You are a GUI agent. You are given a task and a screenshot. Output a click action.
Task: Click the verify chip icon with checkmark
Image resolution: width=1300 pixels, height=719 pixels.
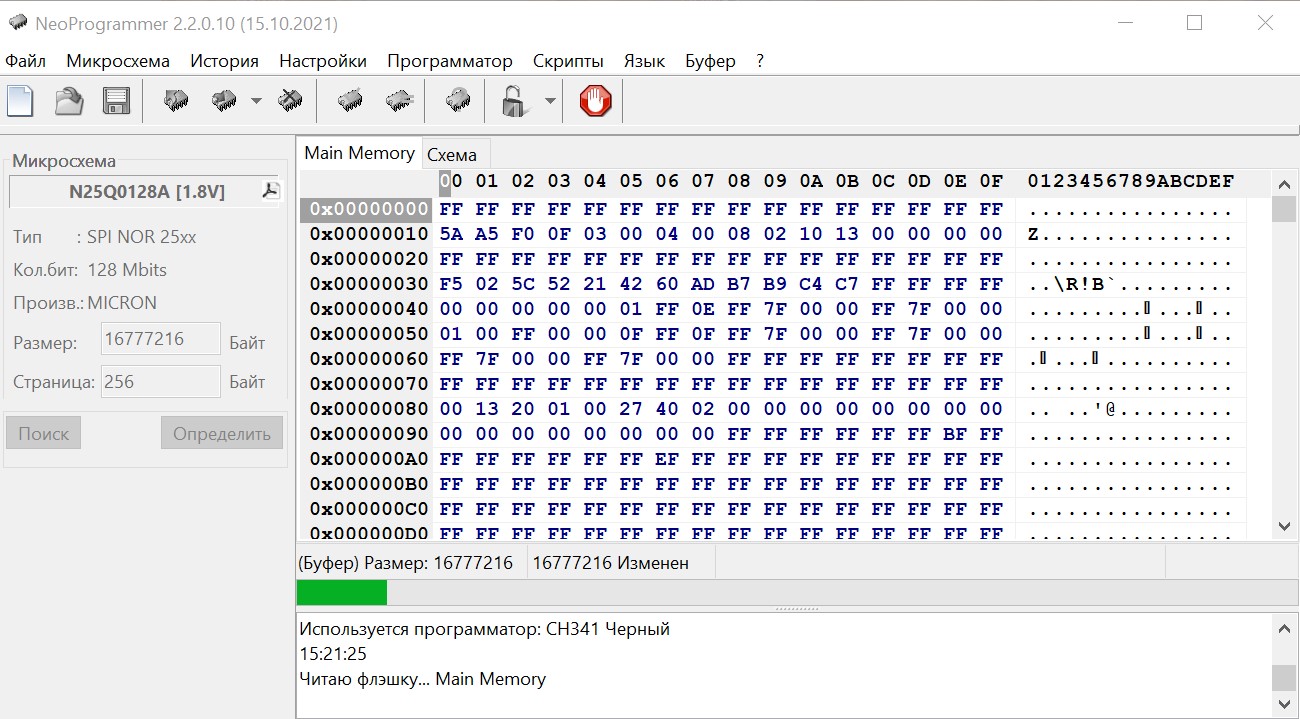coord(351,101)
